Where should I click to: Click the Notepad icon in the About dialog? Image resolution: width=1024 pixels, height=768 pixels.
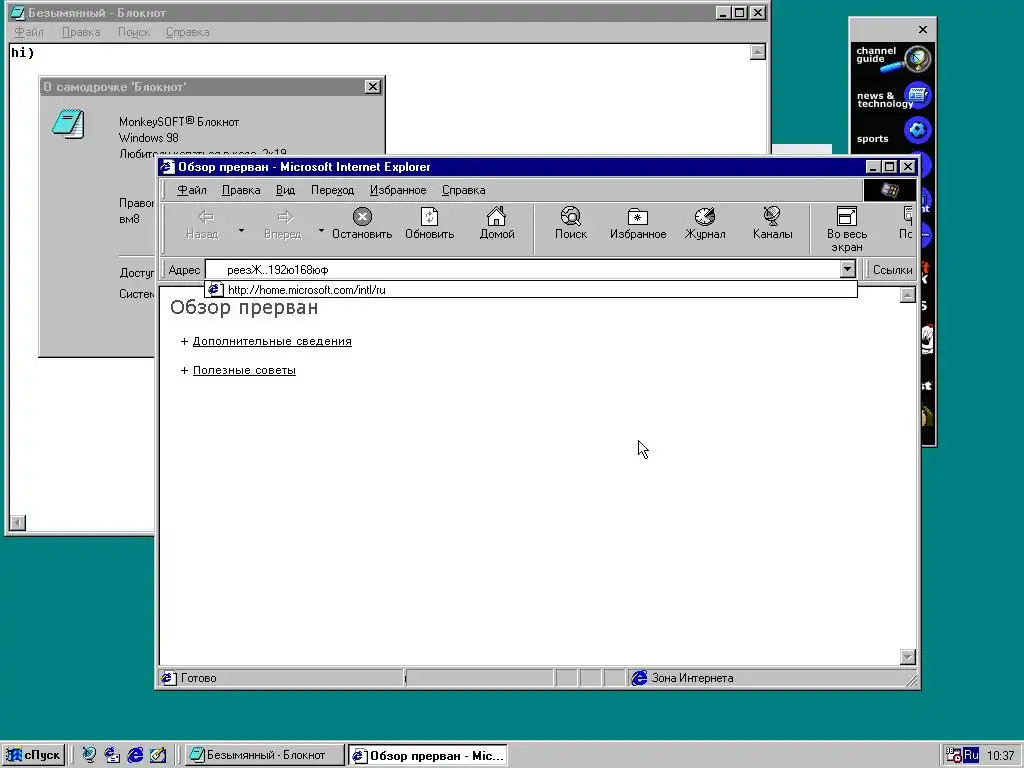pos(69,124)
